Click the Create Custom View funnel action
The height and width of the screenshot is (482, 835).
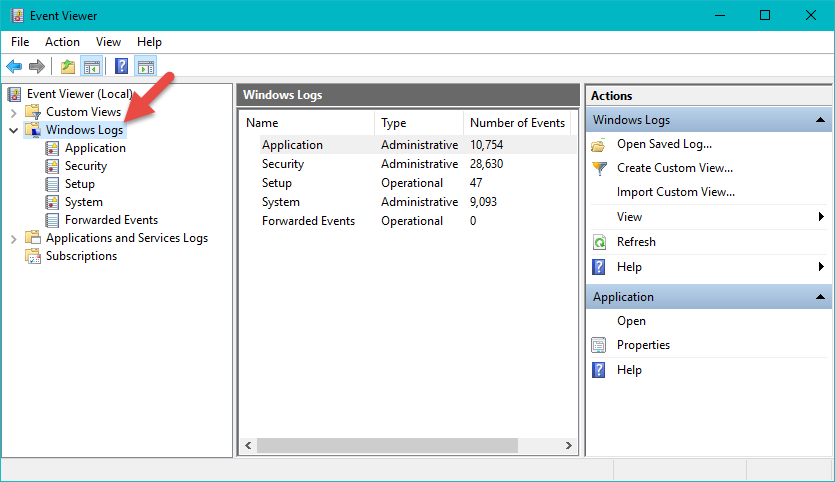(674, 168)
